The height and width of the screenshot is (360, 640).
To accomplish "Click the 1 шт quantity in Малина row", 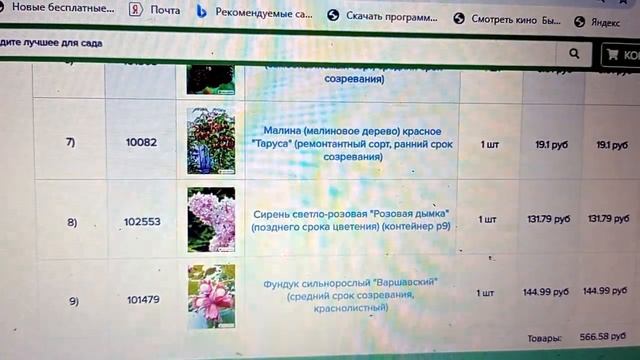I will (x=489, y=144).
